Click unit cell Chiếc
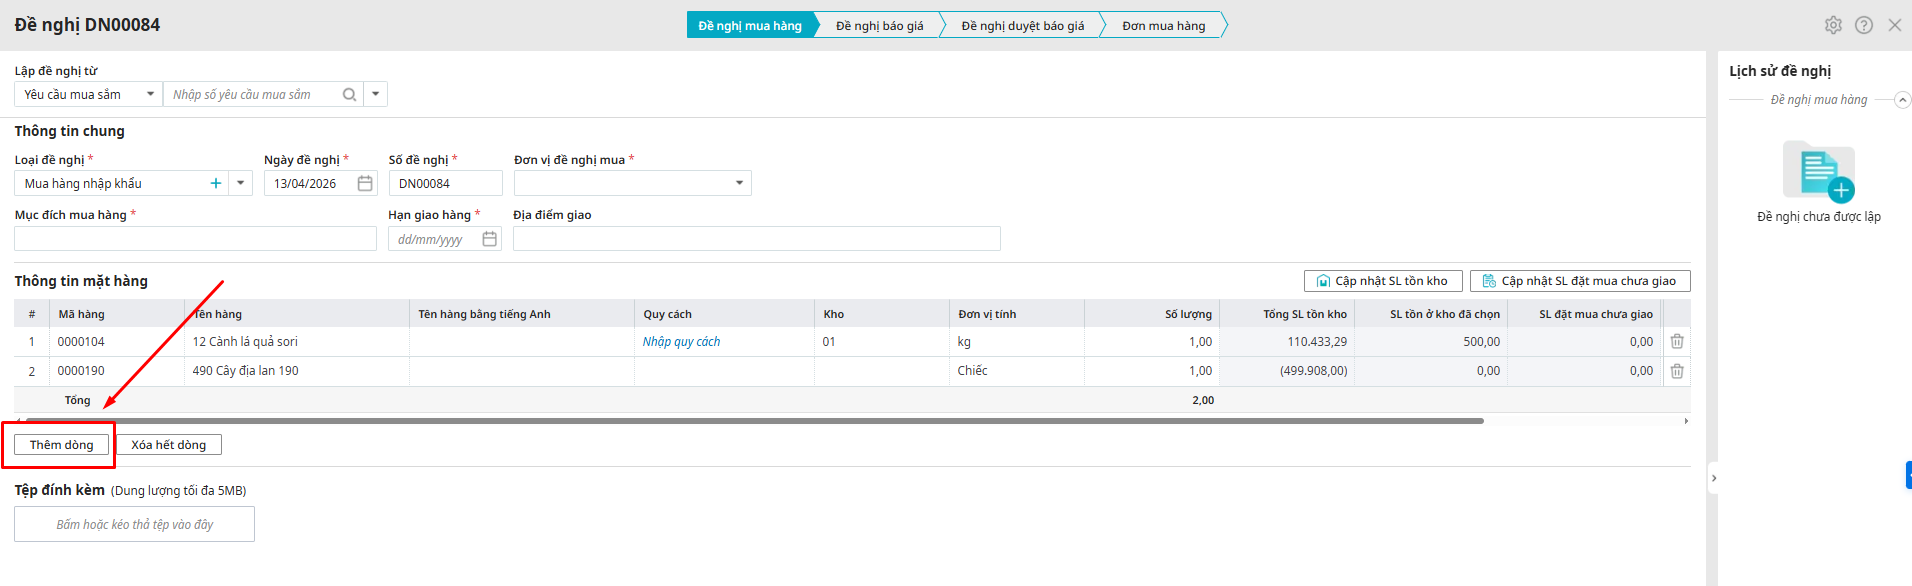This screenshot has width=1912, height=586. (x=1017, y=371)
